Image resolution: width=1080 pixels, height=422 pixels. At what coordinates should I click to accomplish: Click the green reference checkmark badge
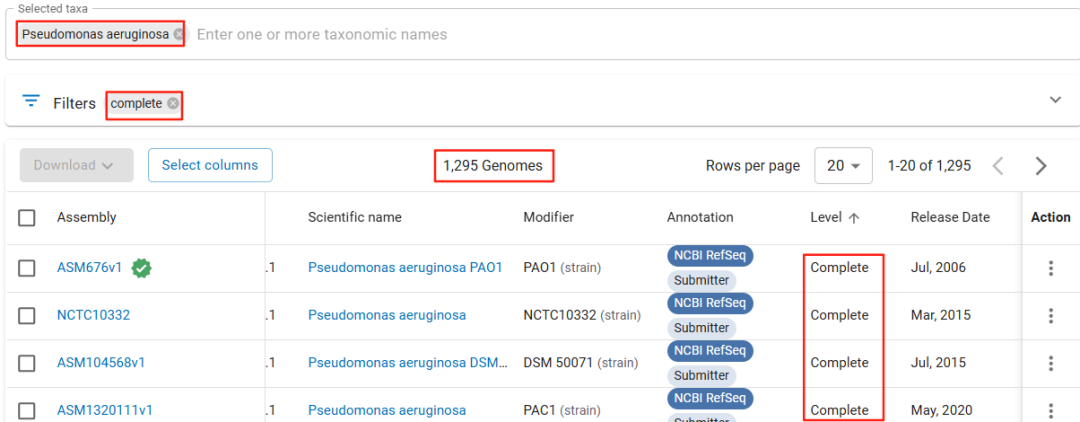[x=142, y=268]
